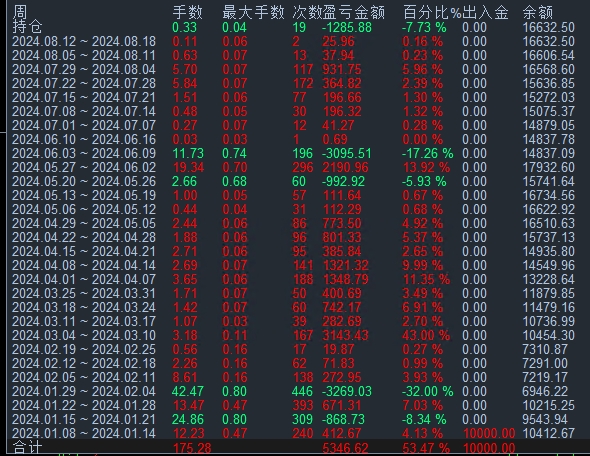Select week 2024.03.25 ~ 2024.03.31

tap(84, 293)
